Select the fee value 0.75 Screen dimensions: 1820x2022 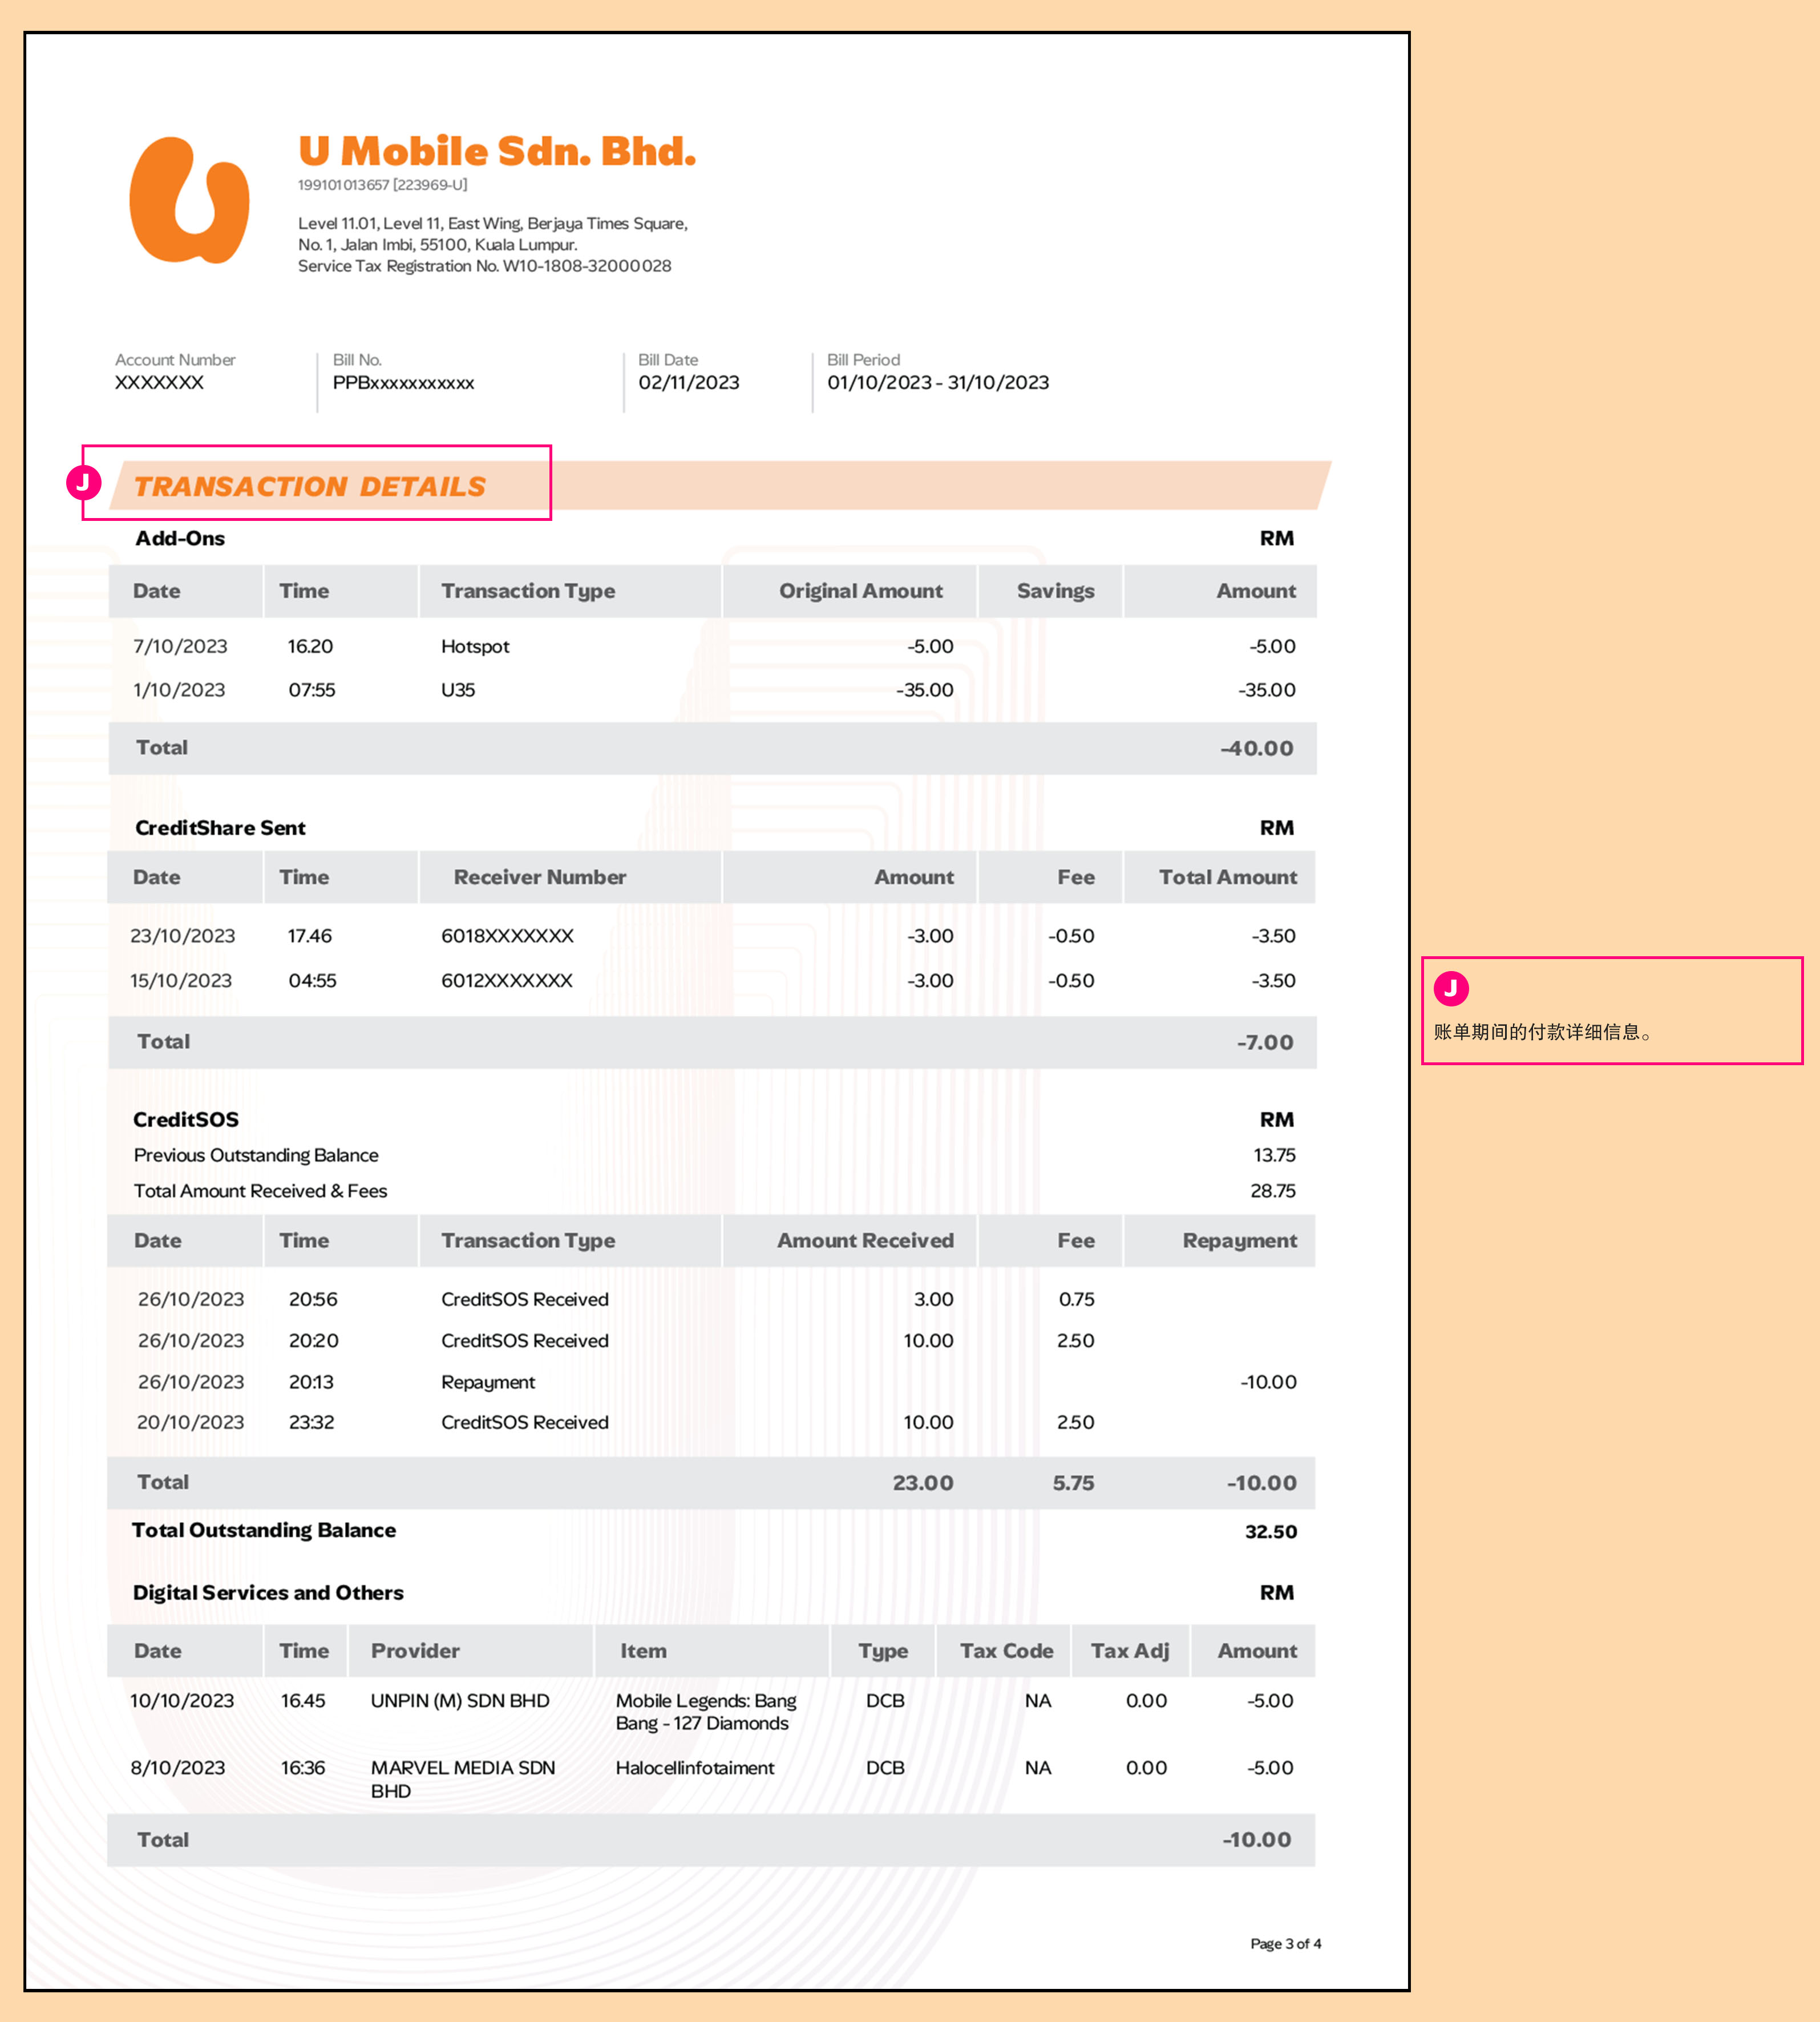click(1077, 1299)
